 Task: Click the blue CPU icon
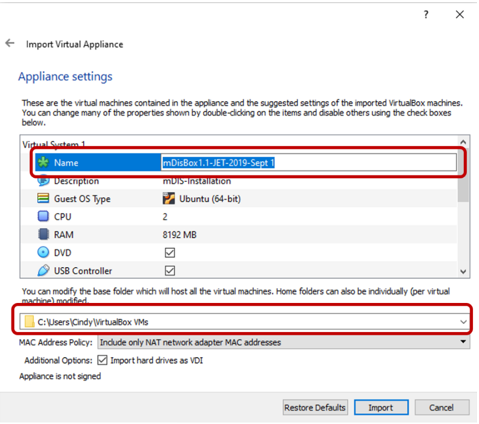point(43,216)
